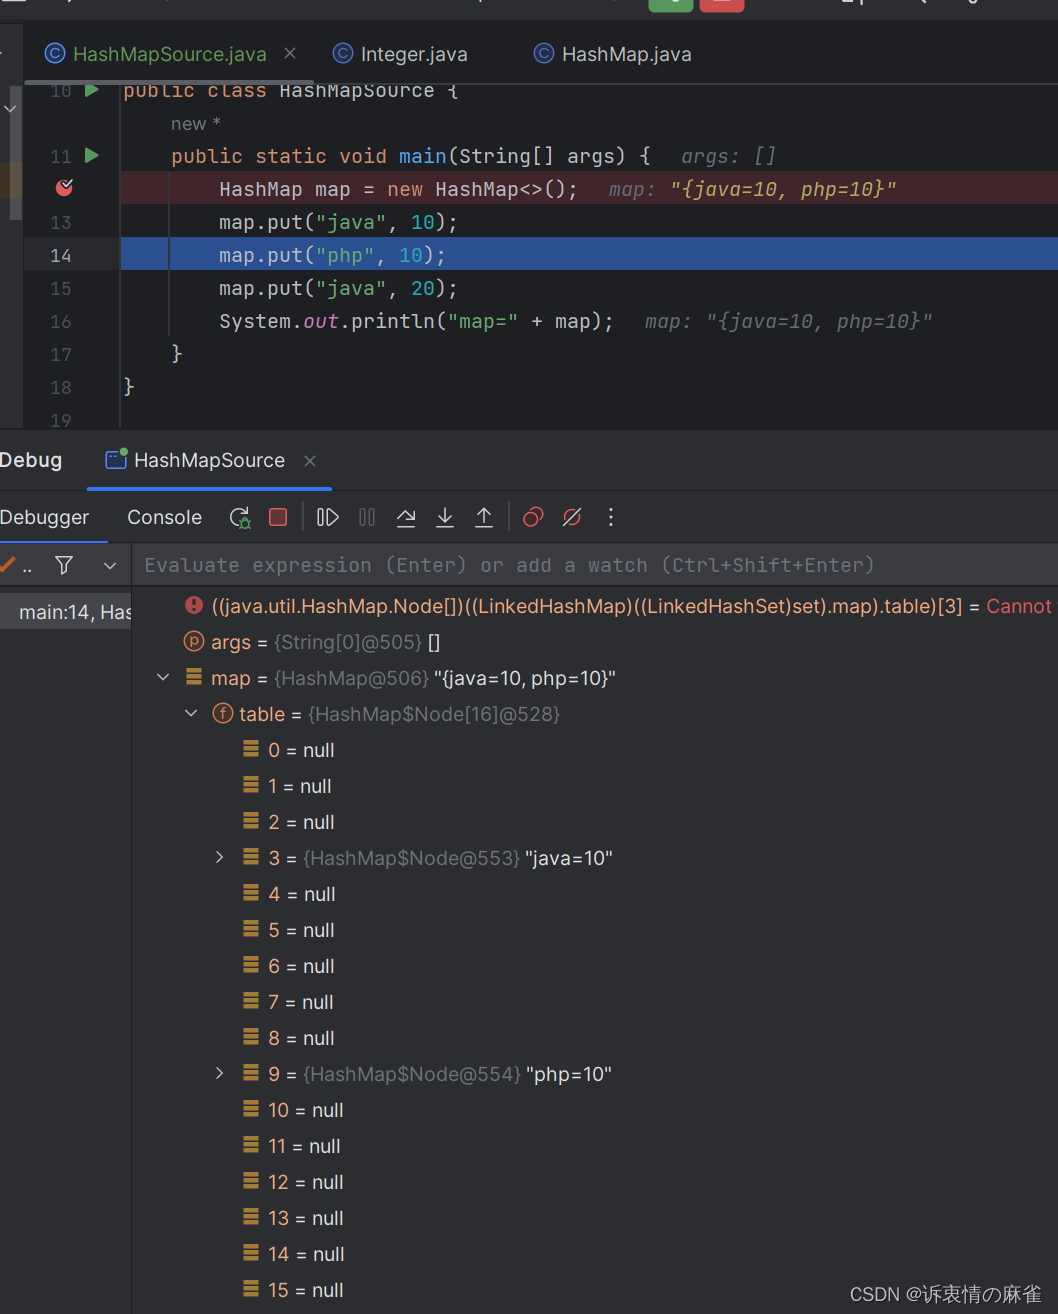This screenshot has height=1314, width=1058.
Task: Select table entry 15 = null
Action: 595,1290
